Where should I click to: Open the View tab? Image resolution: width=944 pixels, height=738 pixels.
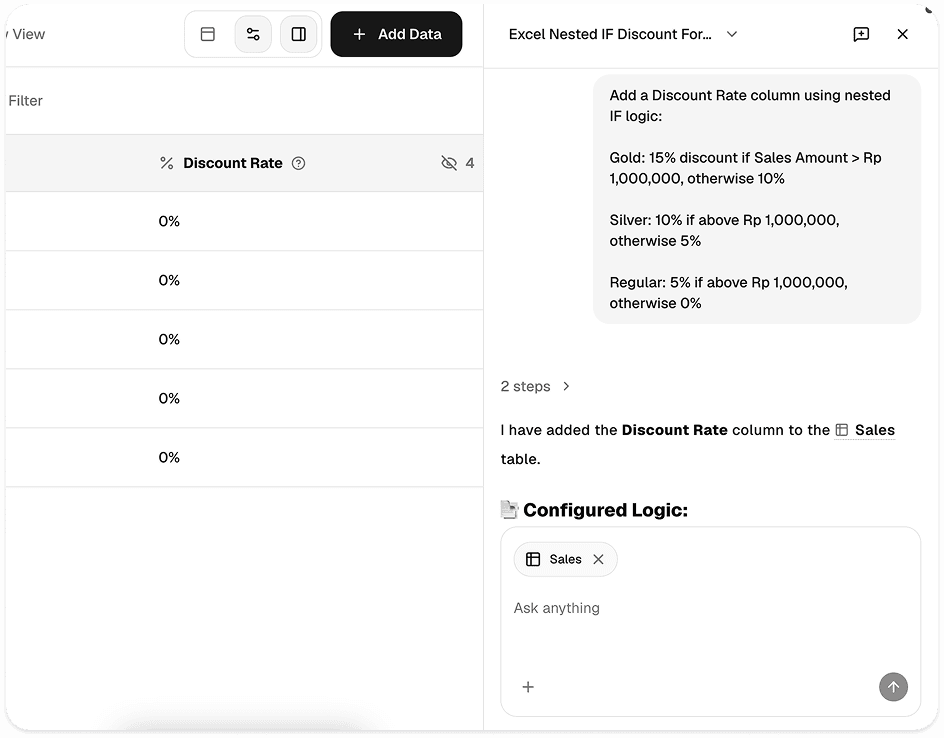28,34
